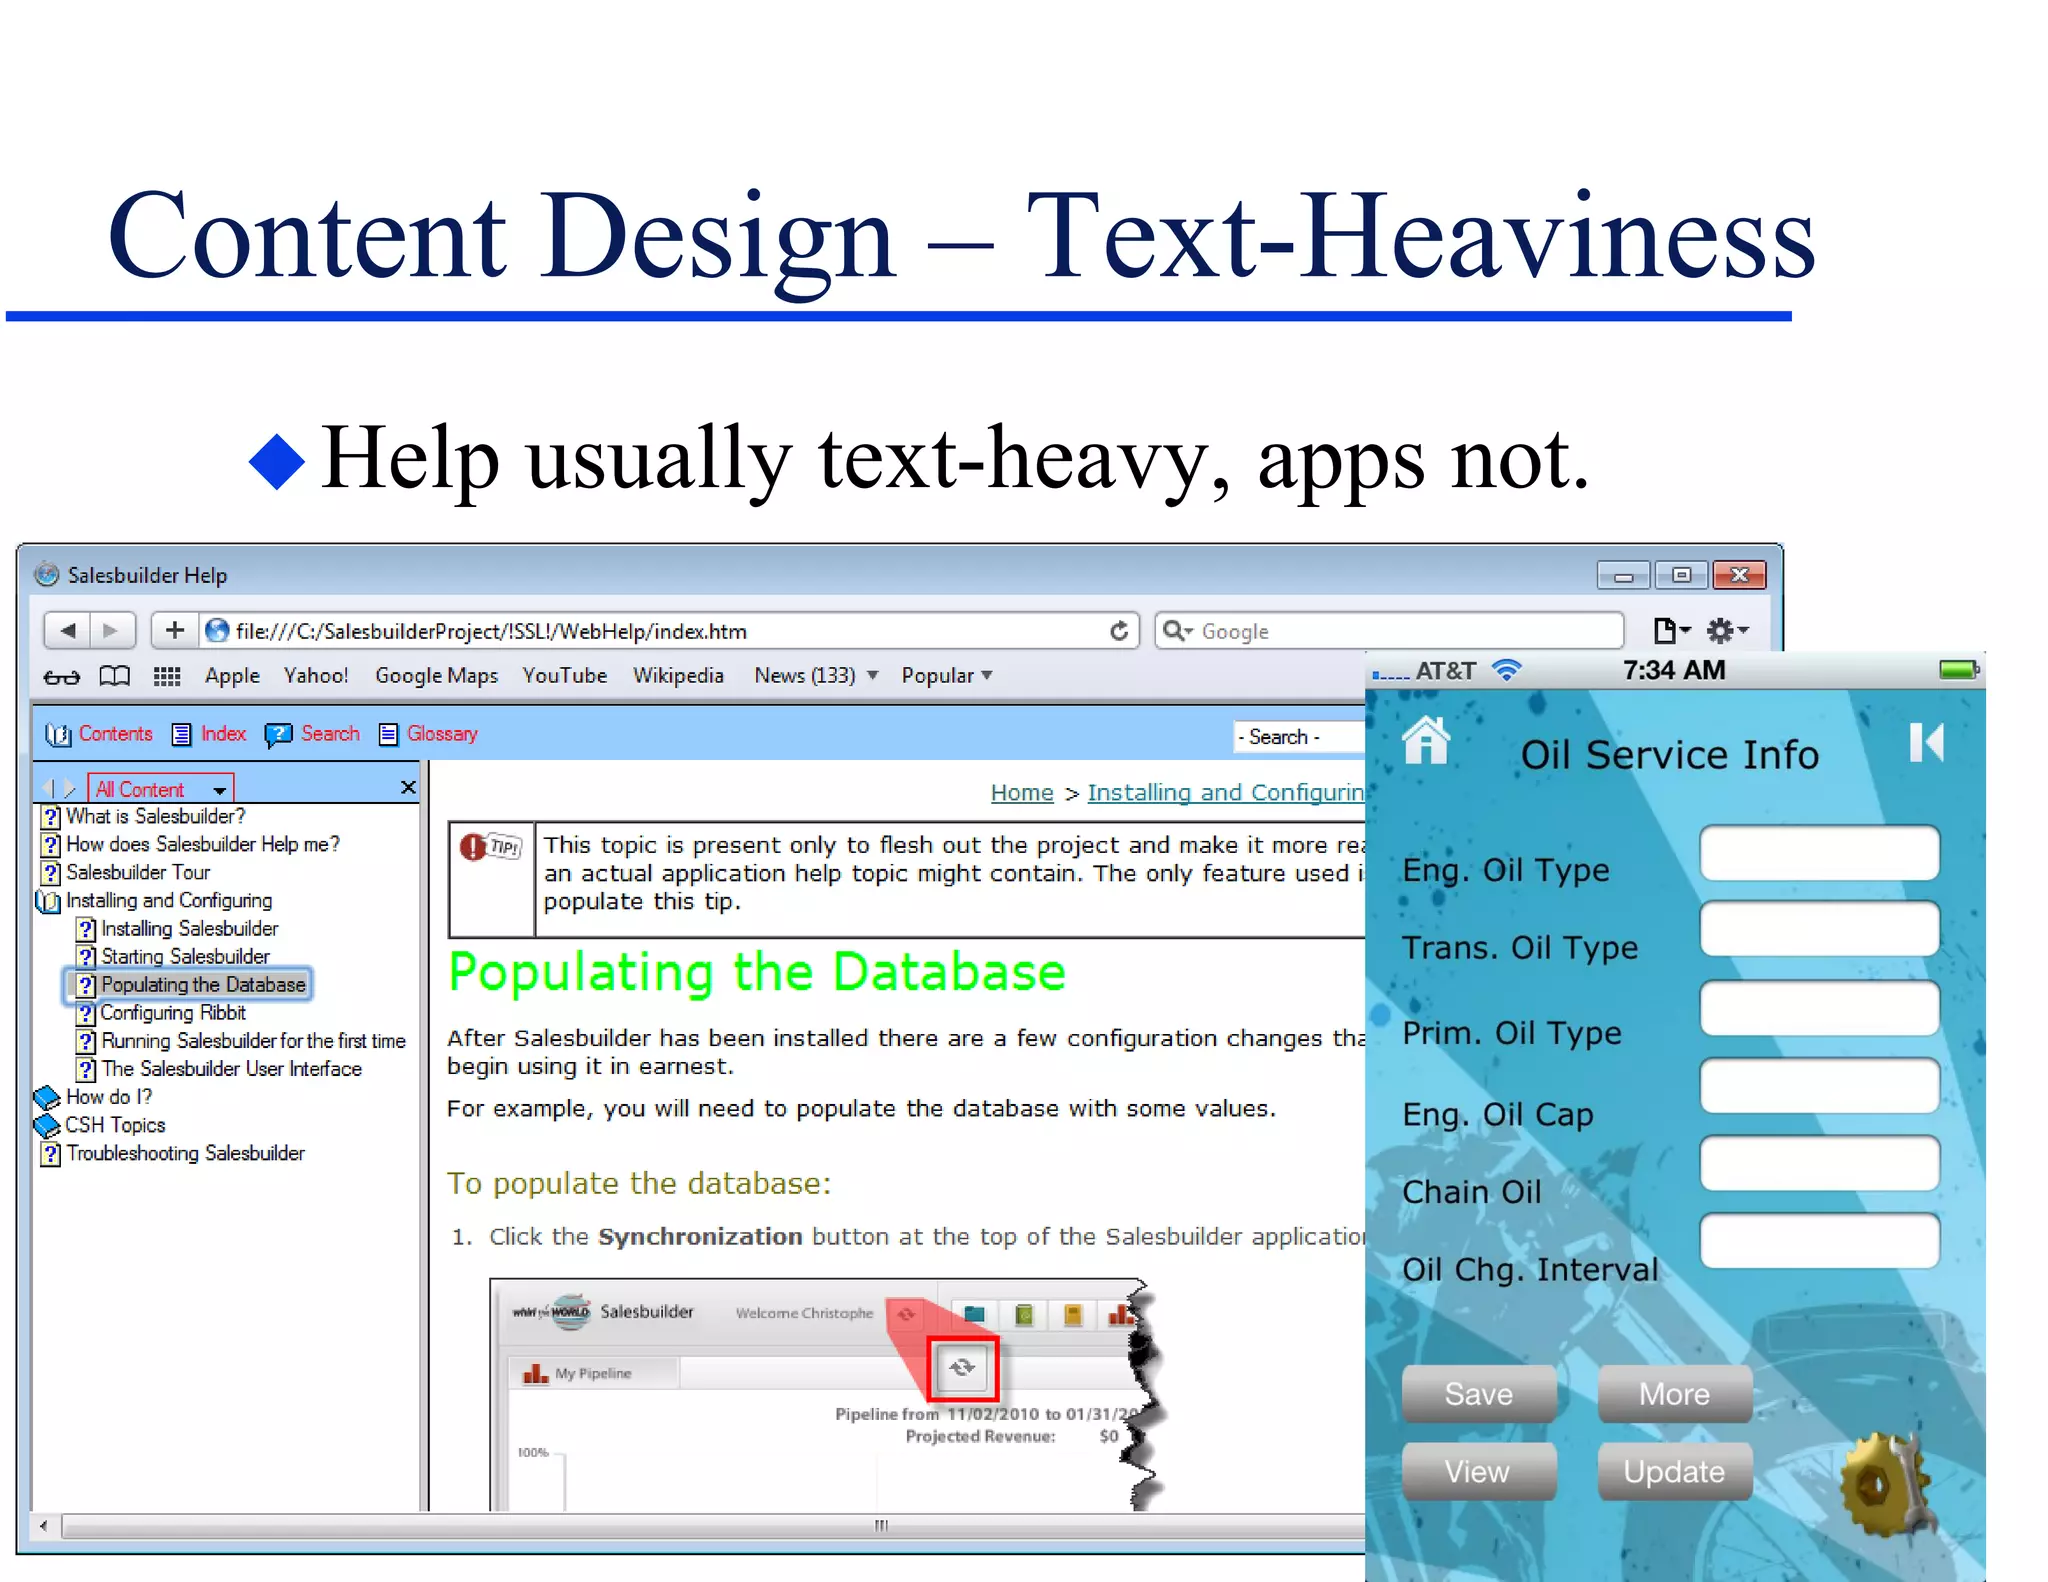Click the Google search field
Screen dimensions: 2048x1582
1390,631
